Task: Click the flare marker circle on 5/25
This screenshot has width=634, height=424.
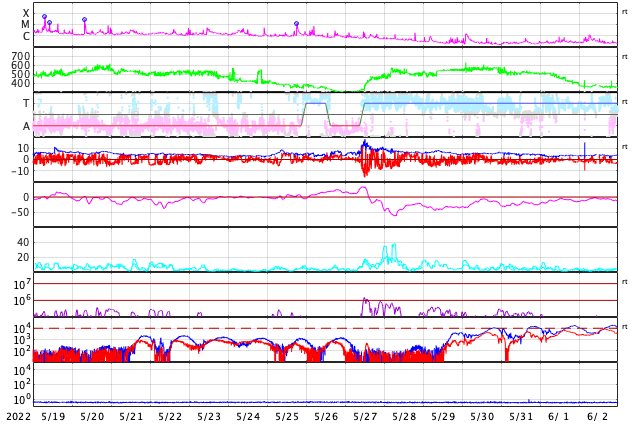Action: coord(296,23)
